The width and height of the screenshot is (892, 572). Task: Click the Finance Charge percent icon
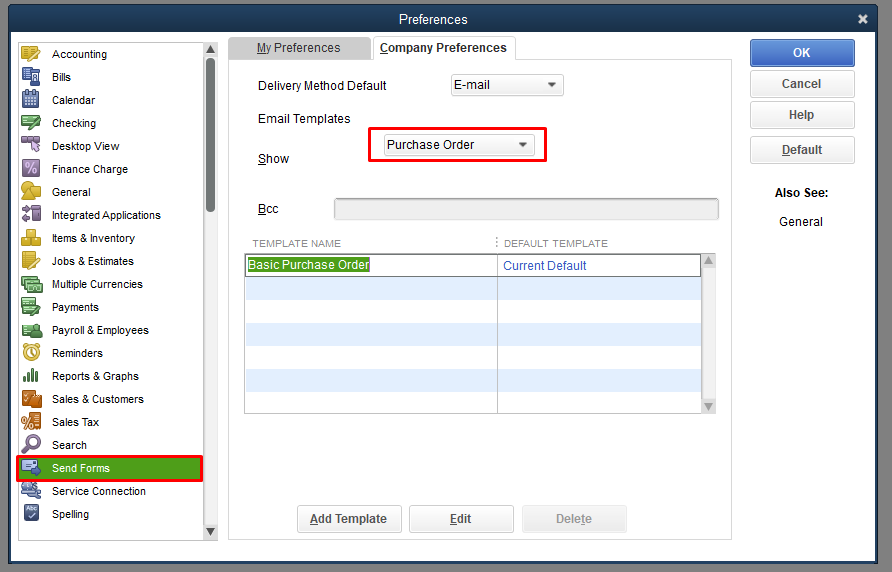[31, 168]
